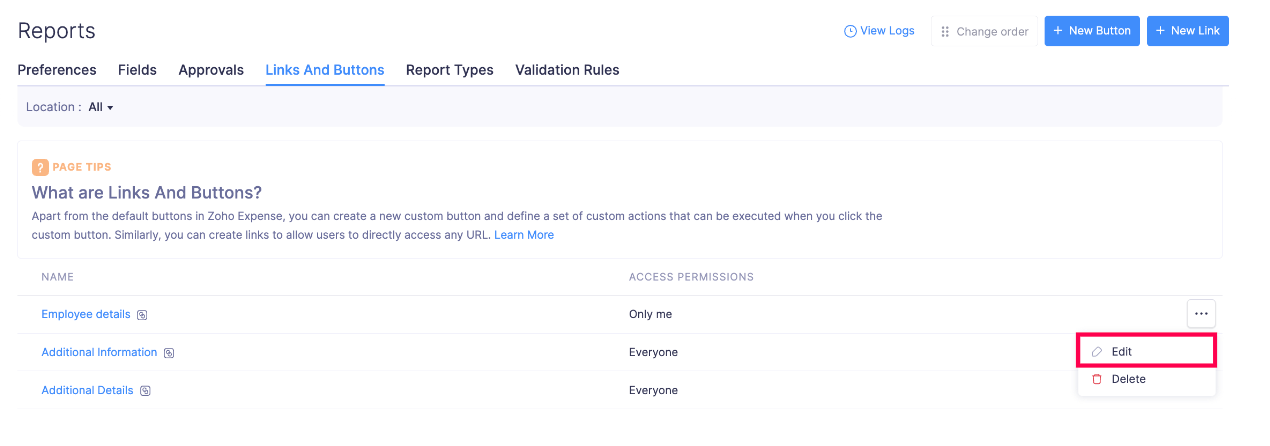
Task: Click the clock icon in View Logs
Action: (850, 31)
